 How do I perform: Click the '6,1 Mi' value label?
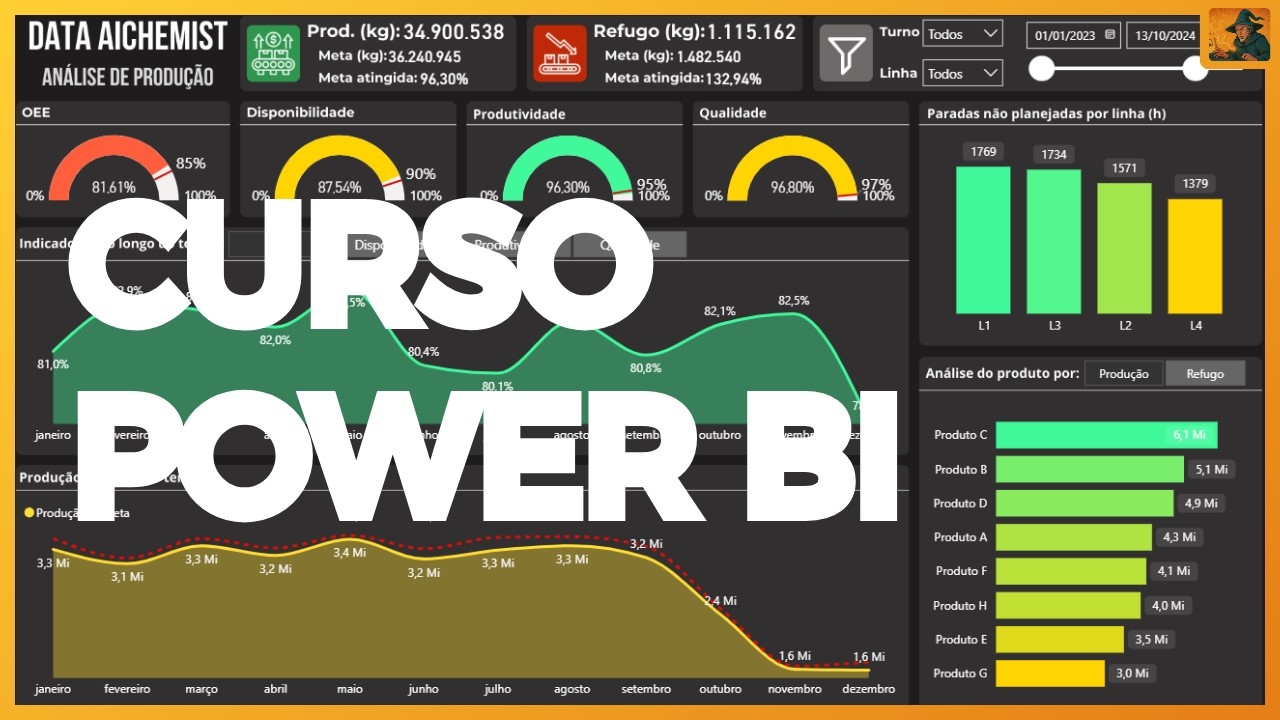[x=1190, y=435]
